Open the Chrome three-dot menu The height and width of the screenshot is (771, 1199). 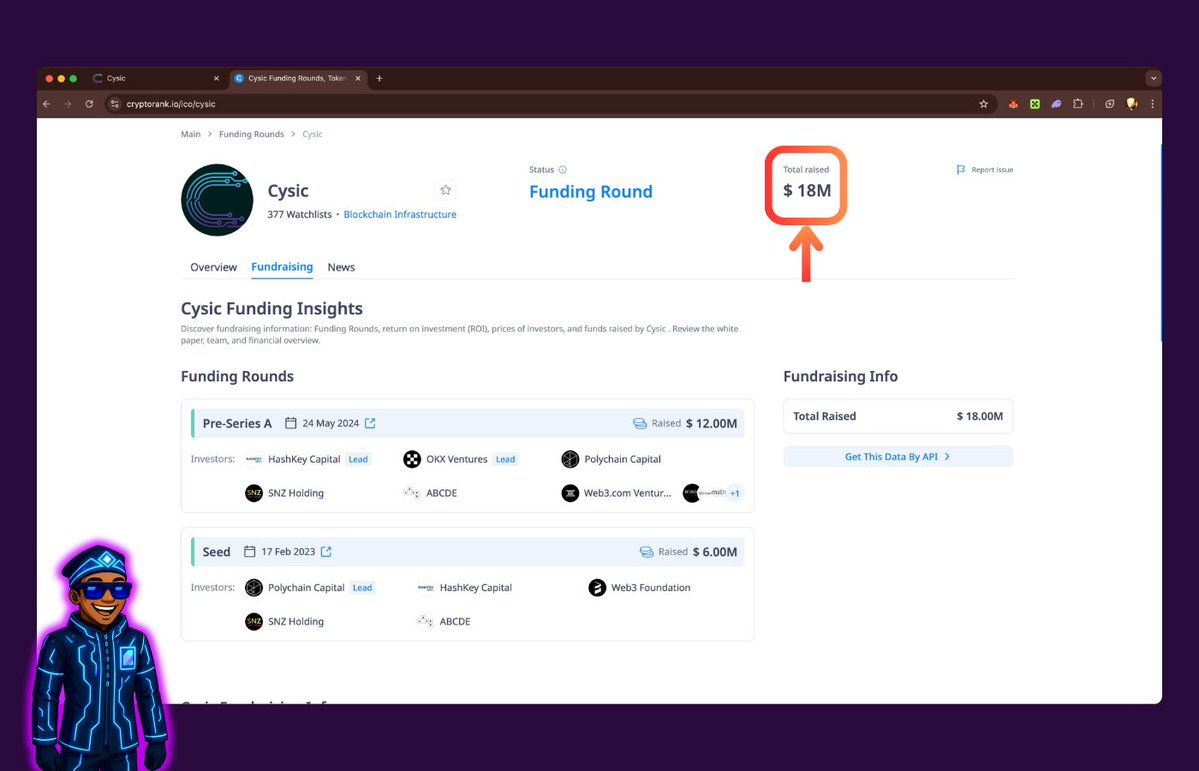pos(1152,104)
